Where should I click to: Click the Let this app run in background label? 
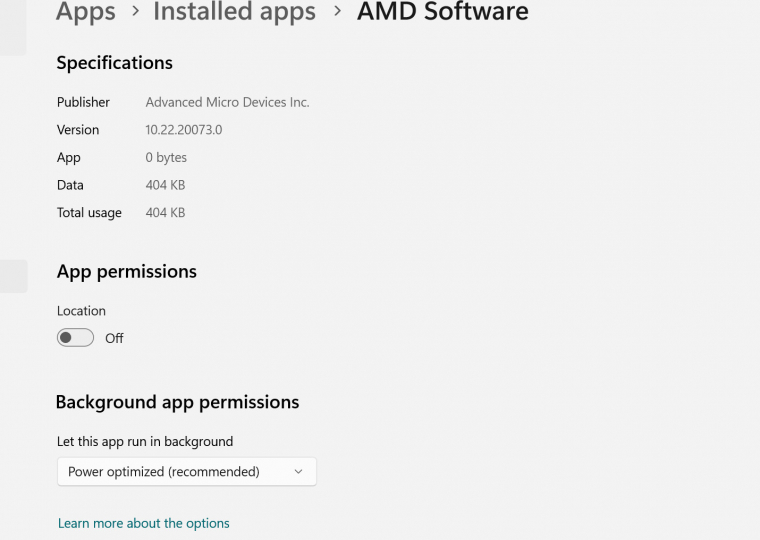tap(145, 442)
